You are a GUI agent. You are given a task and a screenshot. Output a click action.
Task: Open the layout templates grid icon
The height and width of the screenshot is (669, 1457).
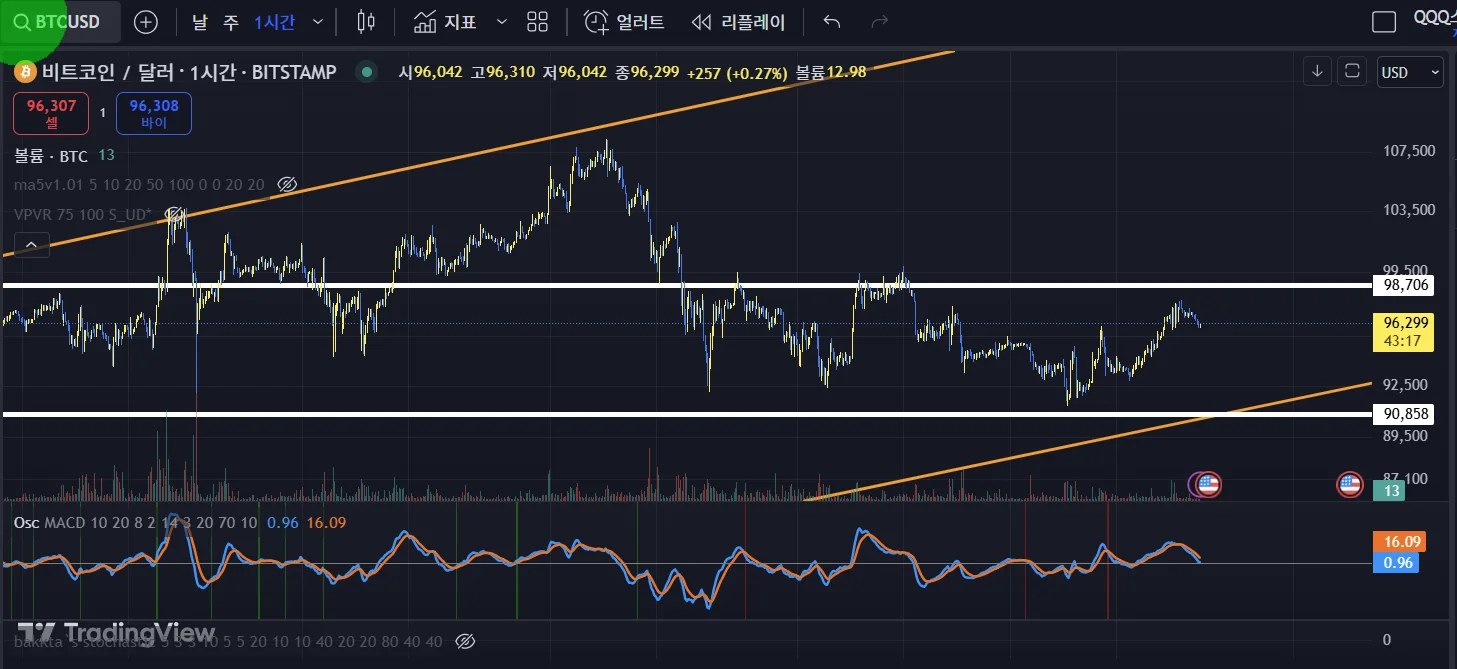click(x=537, y=22)
